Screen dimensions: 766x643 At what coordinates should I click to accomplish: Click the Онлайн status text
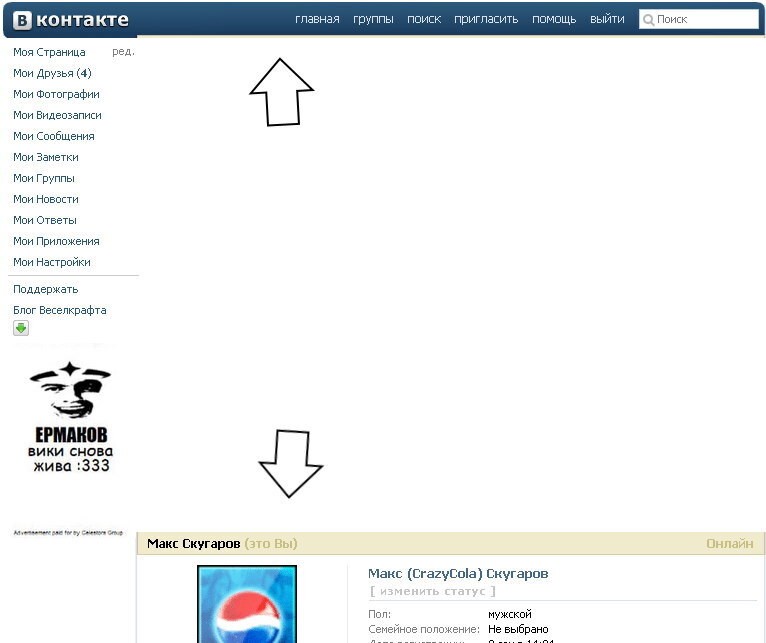[x=729, y=543]
